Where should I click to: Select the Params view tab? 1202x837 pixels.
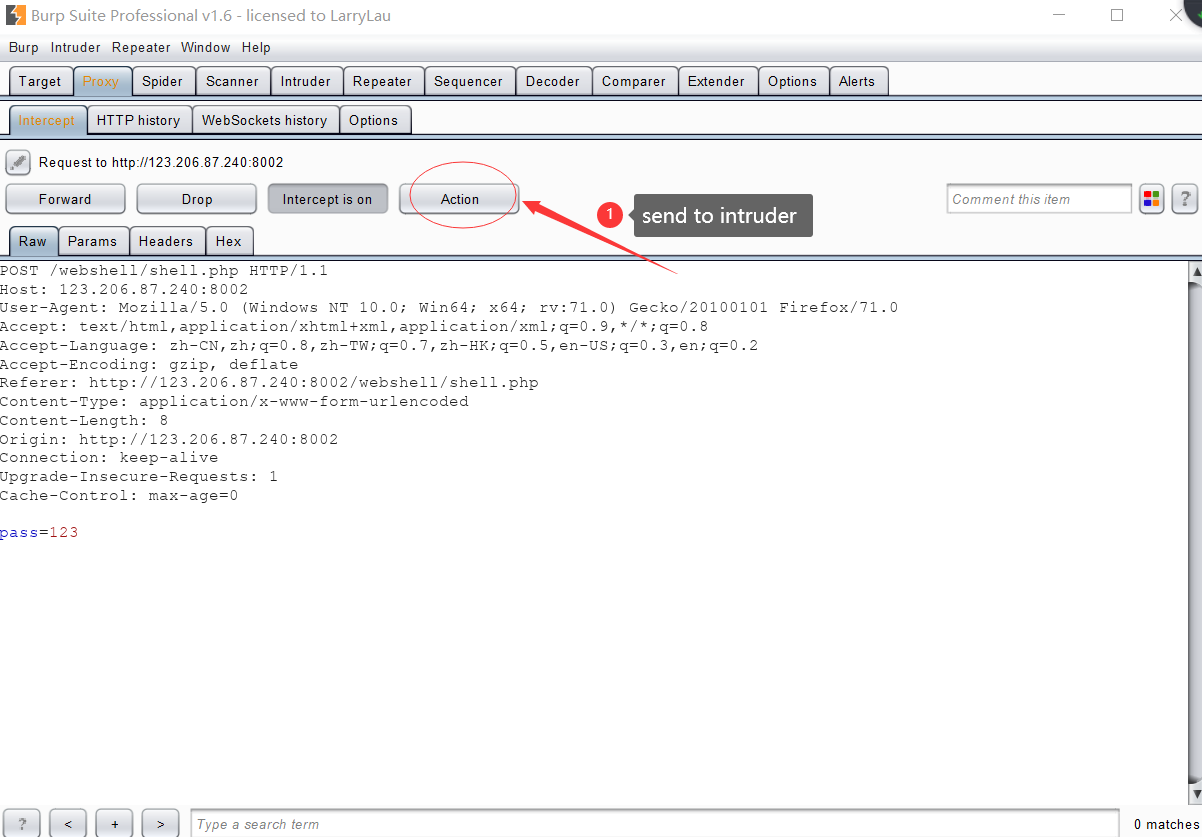click(x=93, y=241)
